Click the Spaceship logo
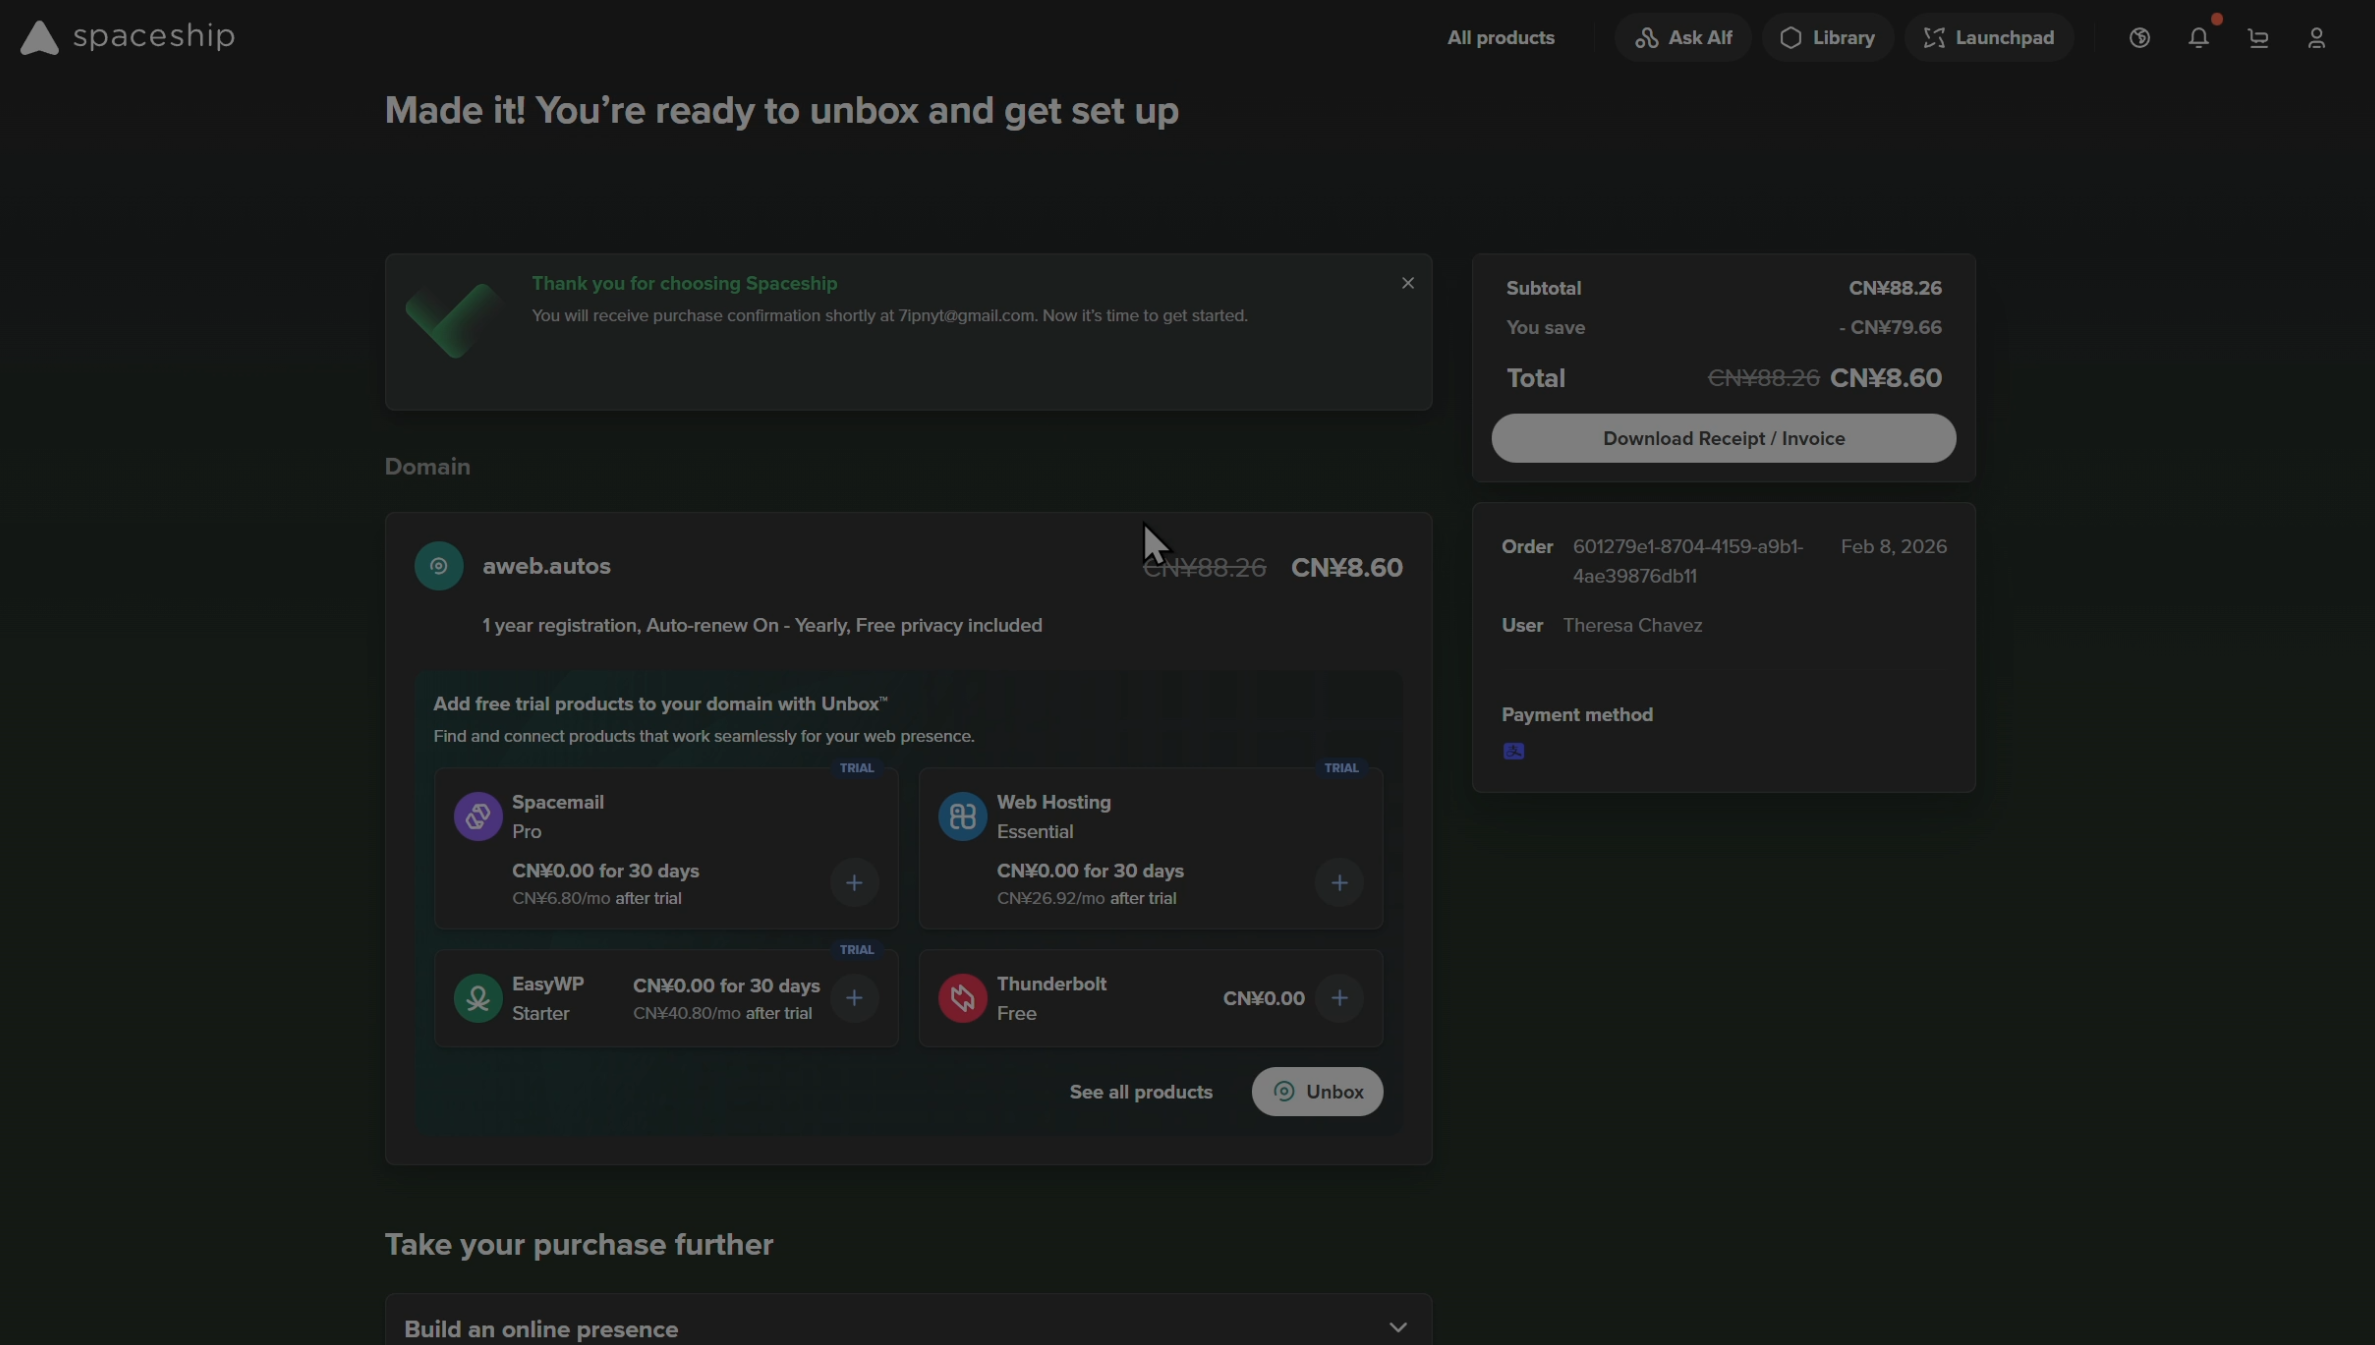Image resolution: width=2375 pixels, height=1345 pixels. (x=127, y=37)
